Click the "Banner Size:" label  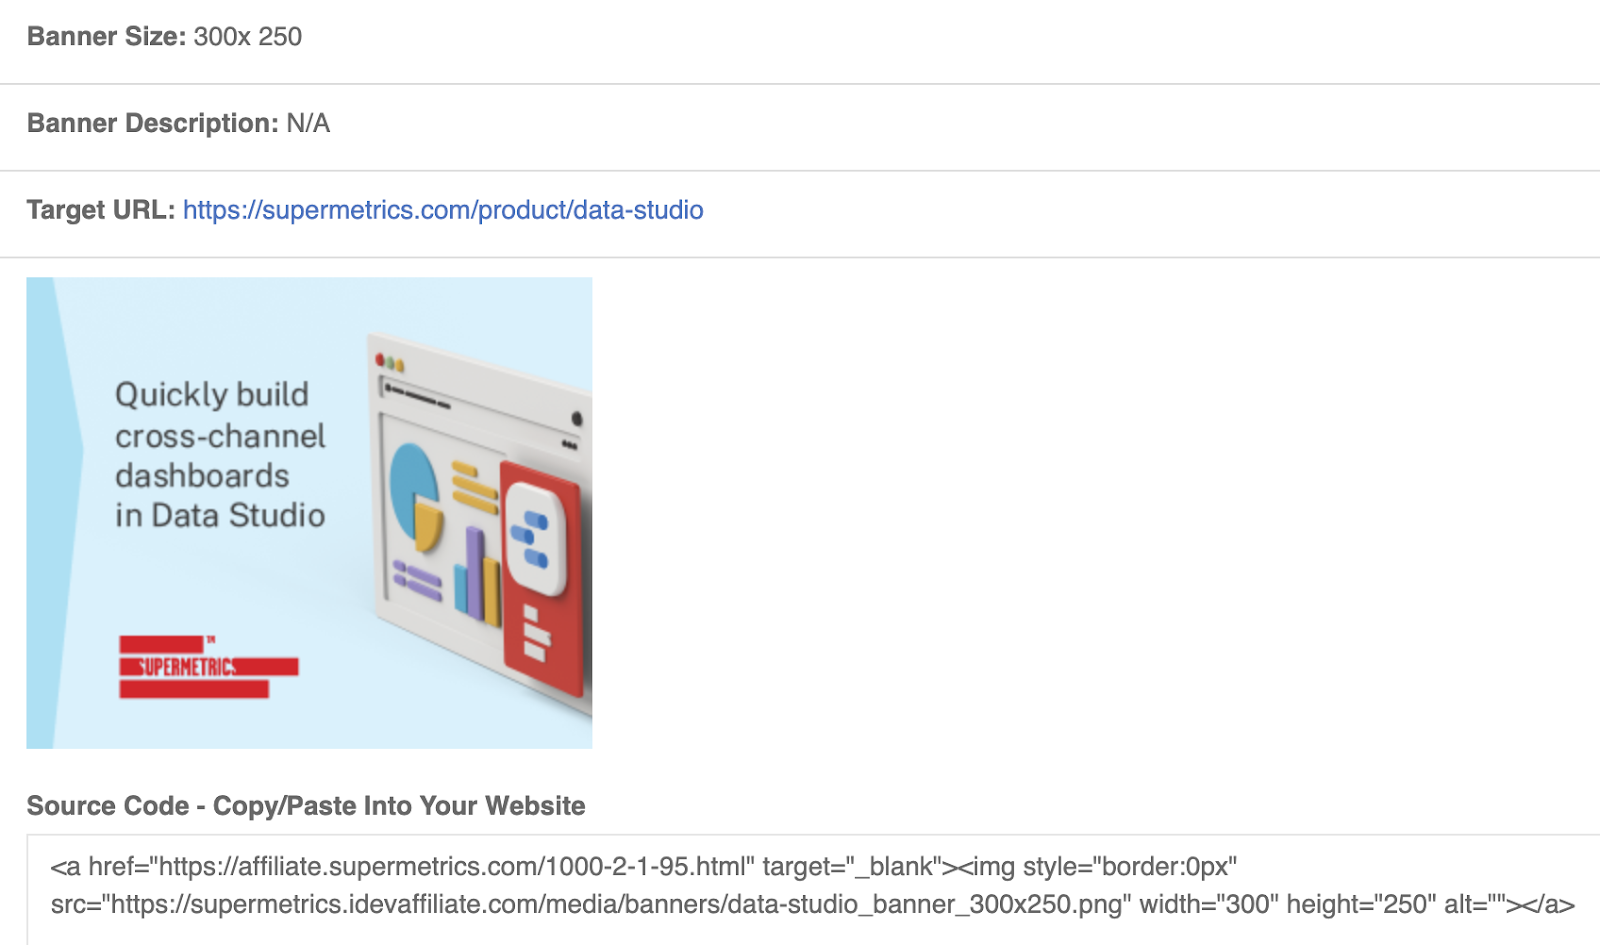(x=107, y=37)
